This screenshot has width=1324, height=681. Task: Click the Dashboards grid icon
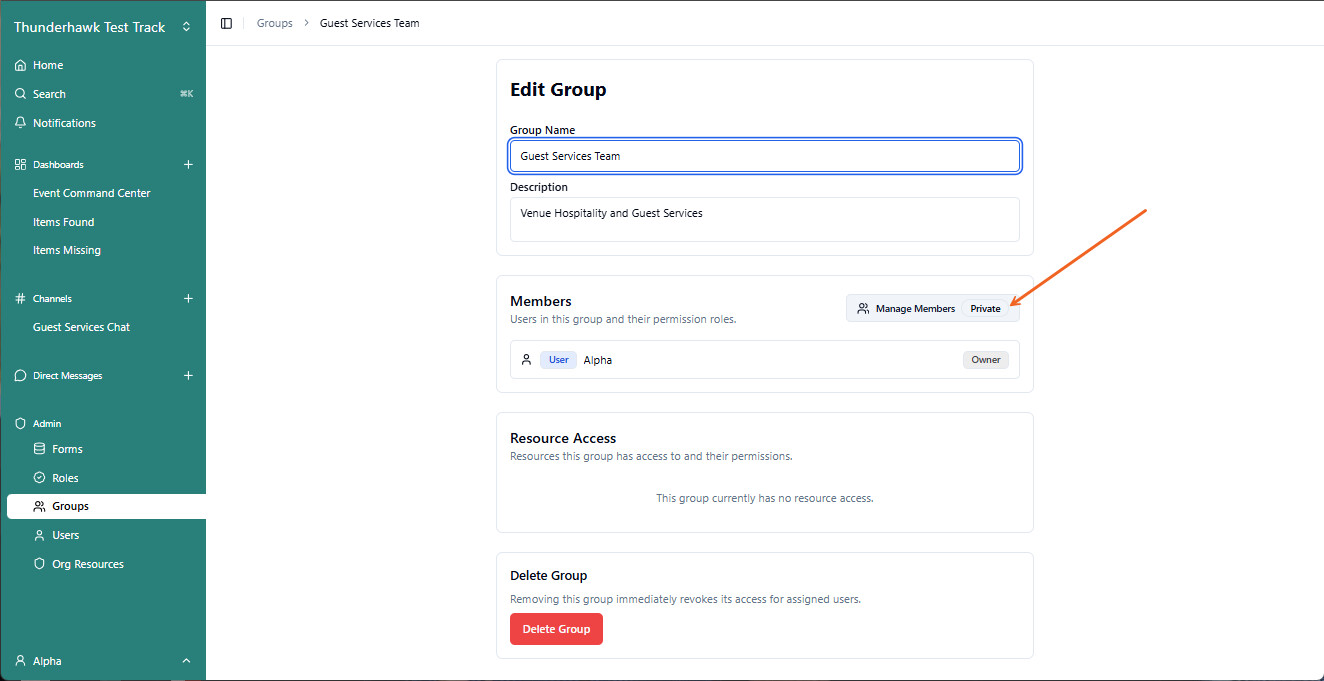(20, 164)
